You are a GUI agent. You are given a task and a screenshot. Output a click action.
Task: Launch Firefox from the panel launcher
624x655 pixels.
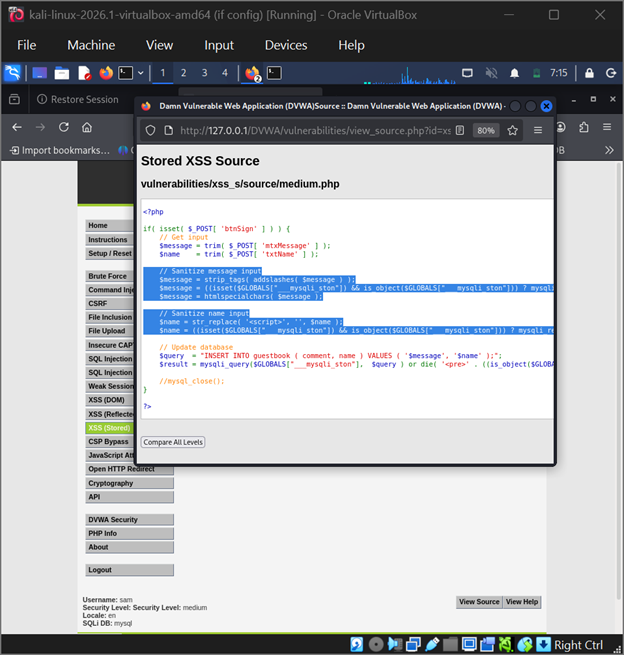(106, 73)
